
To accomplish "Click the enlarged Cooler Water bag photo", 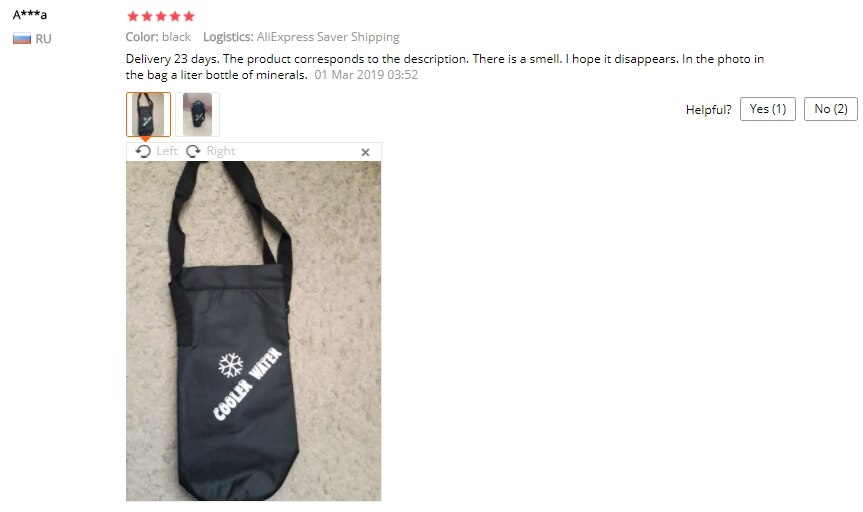I will coord(253,331).
